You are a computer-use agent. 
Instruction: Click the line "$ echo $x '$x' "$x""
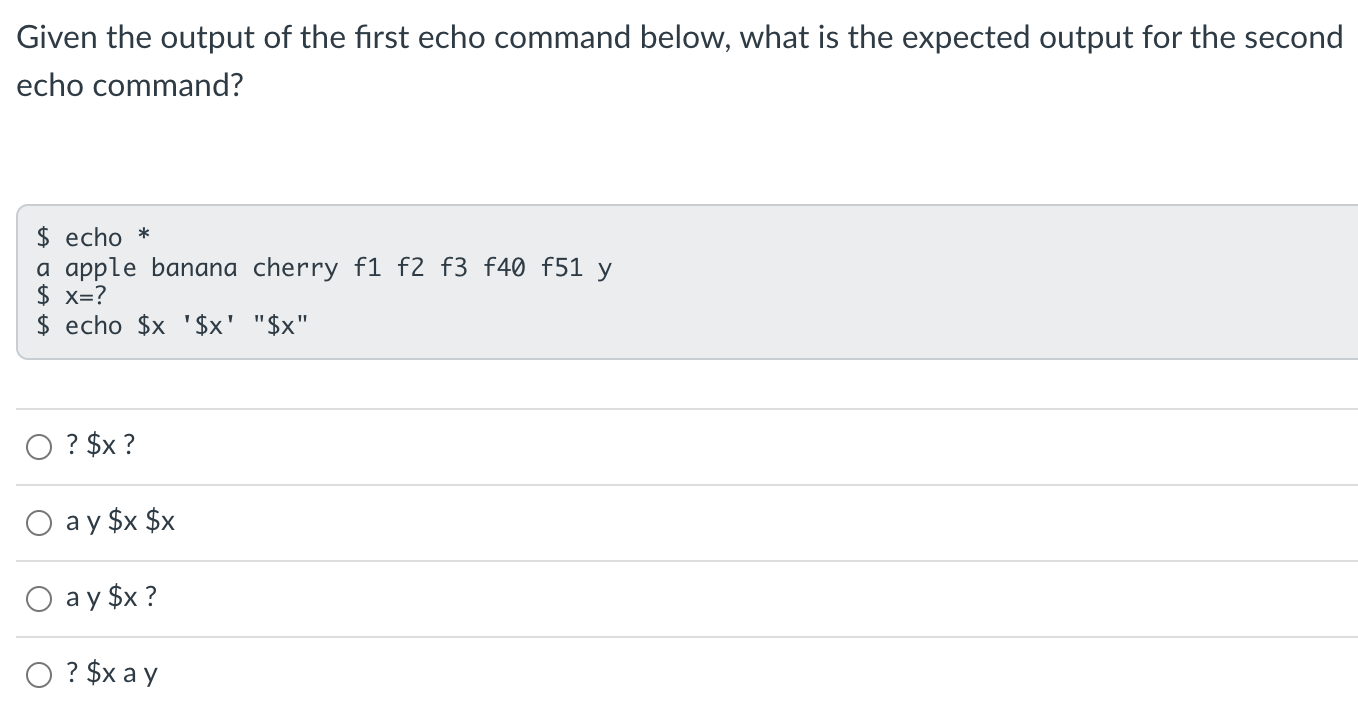170,325
